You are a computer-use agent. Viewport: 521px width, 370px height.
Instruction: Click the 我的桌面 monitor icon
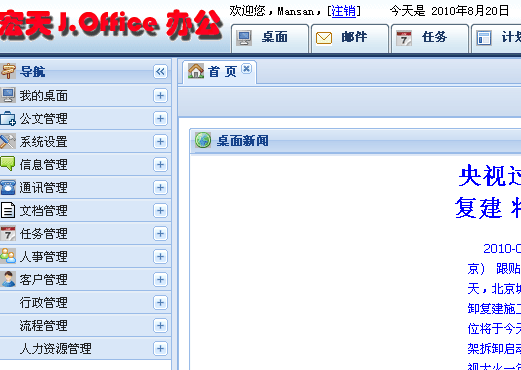[8, 95]
